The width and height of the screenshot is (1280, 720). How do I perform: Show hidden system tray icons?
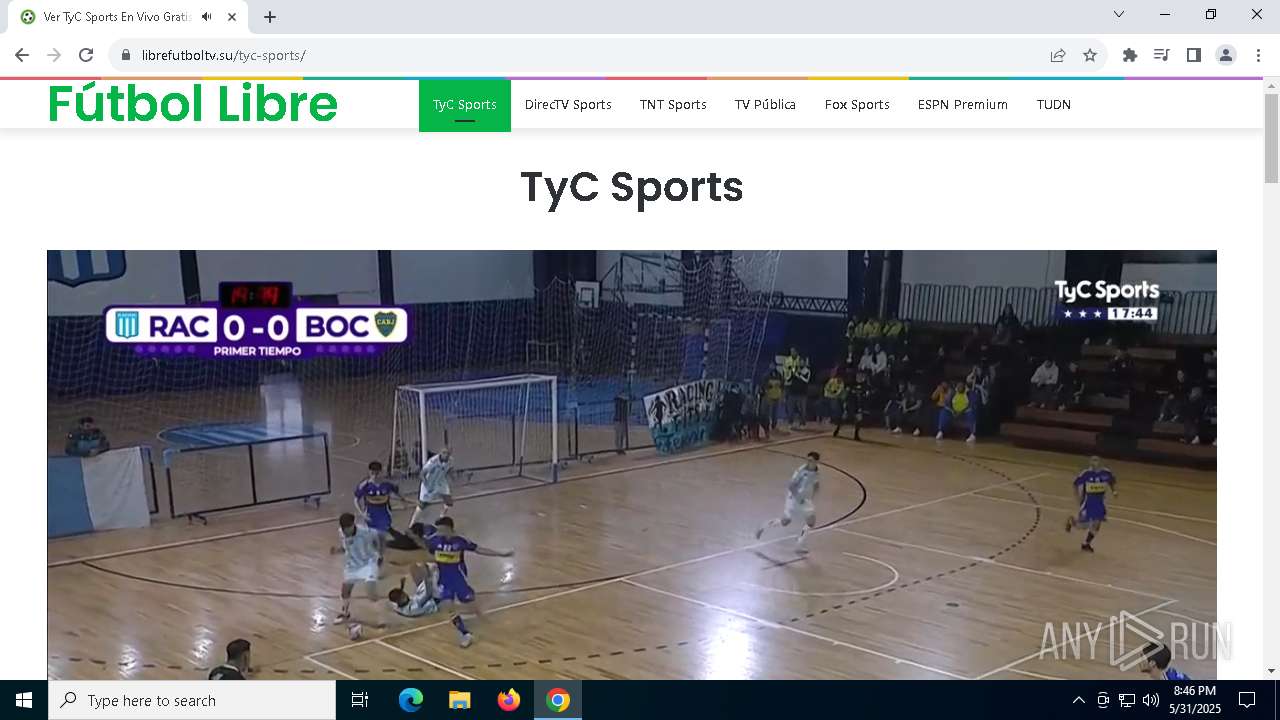(1078, 700)
